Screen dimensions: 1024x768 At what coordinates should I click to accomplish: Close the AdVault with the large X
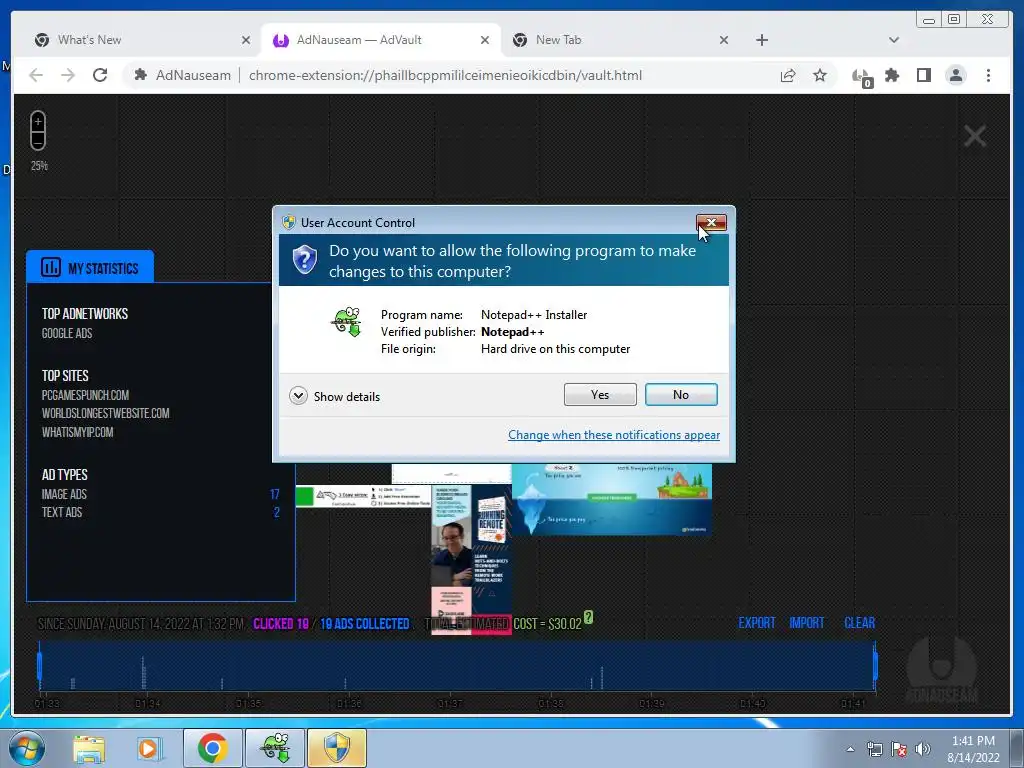975,136
